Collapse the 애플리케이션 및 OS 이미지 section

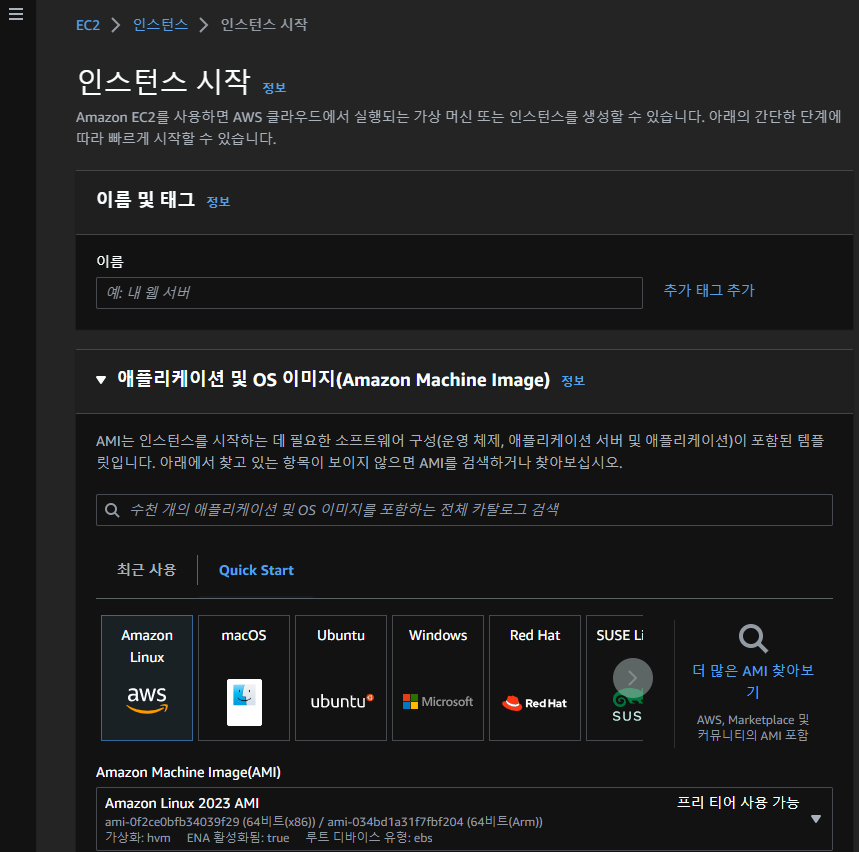pos(101,380)
